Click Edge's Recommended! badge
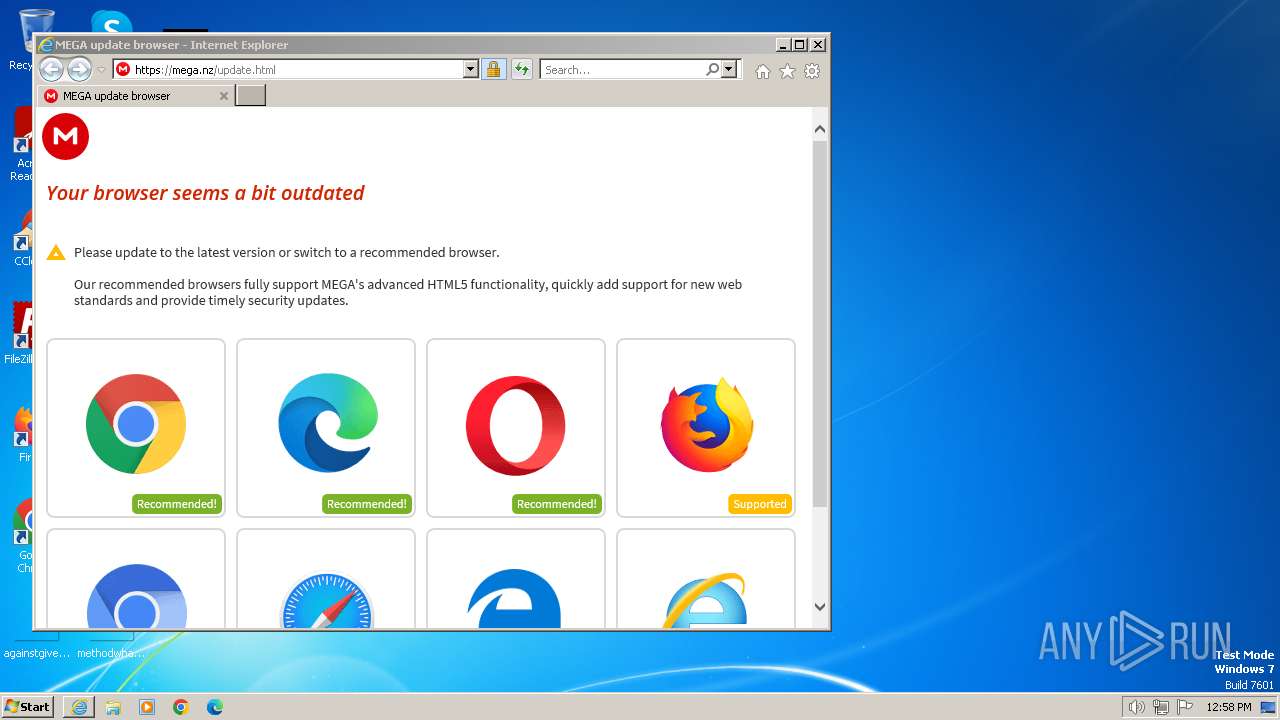 pyautogui.click(x=366, y=504)
